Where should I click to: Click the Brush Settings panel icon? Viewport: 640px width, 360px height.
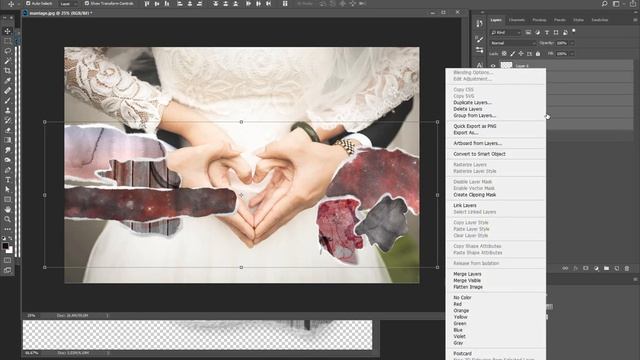pos(480,40)
